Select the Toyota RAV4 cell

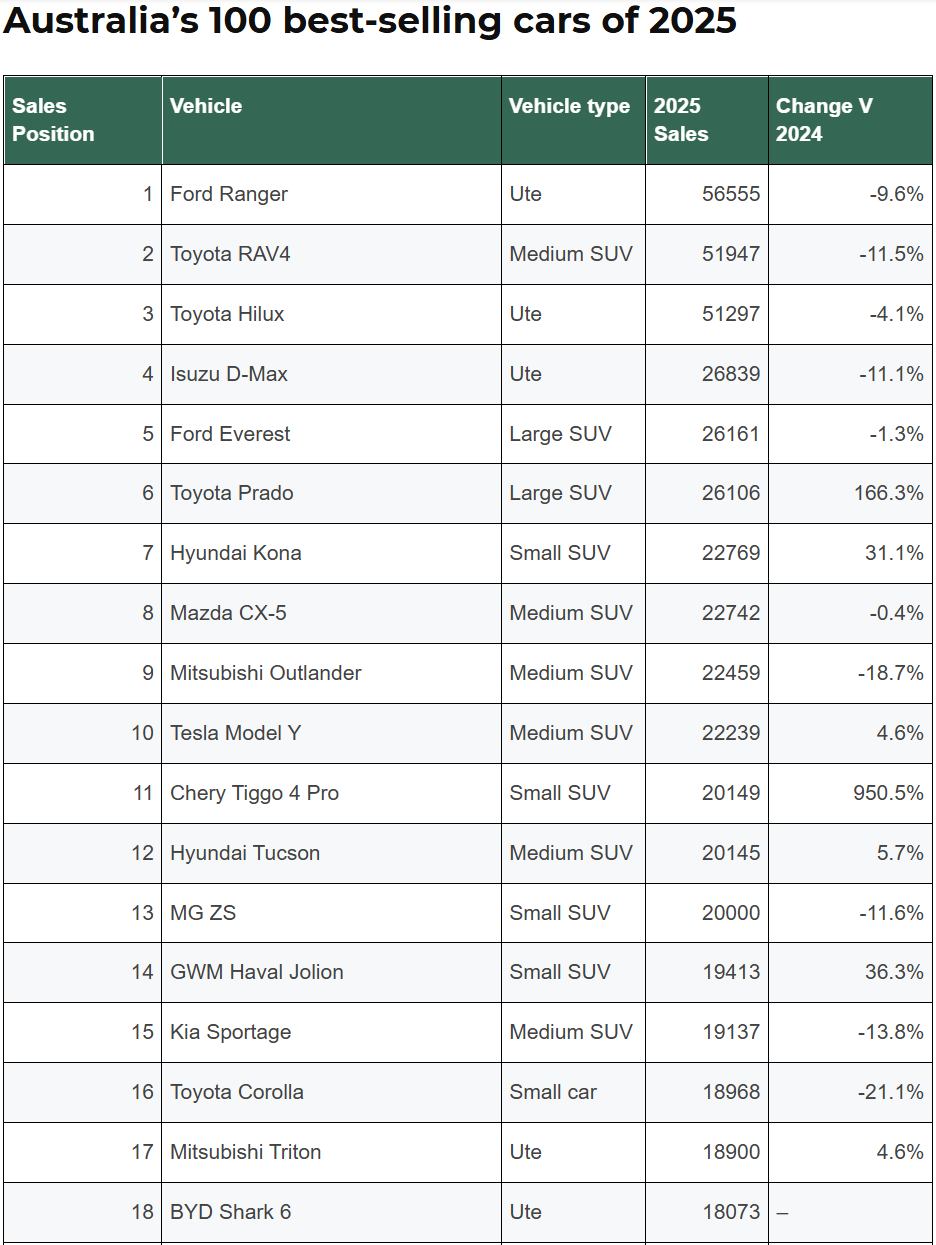[230, 254]
